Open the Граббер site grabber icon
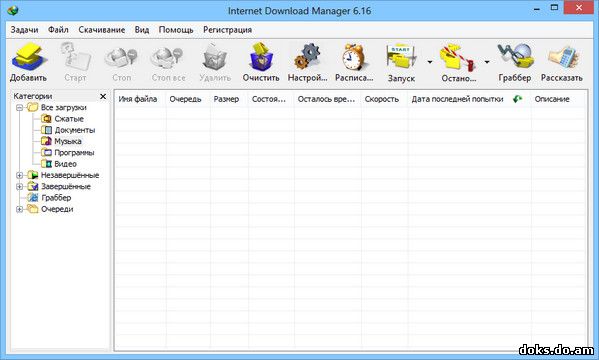 (515, 57)
